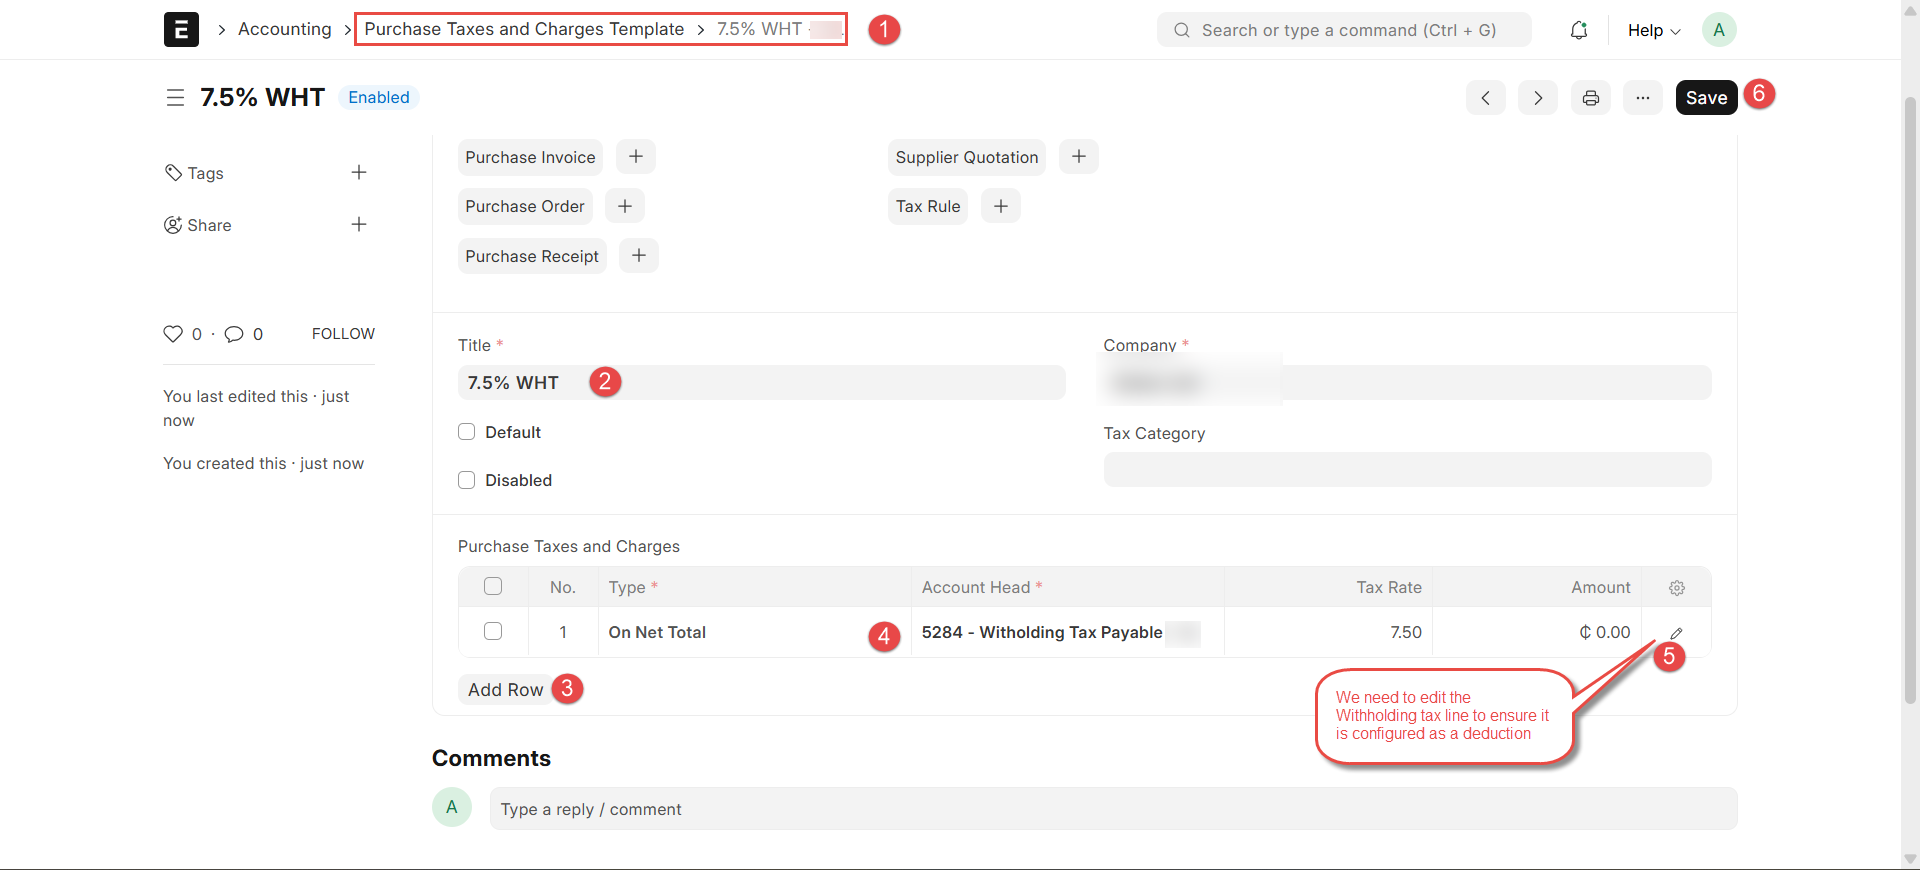Navigate to Accounting breadcrumb
Image resolution: width=1920 pixels, height=870 pixels.
[x=284, y=29]
